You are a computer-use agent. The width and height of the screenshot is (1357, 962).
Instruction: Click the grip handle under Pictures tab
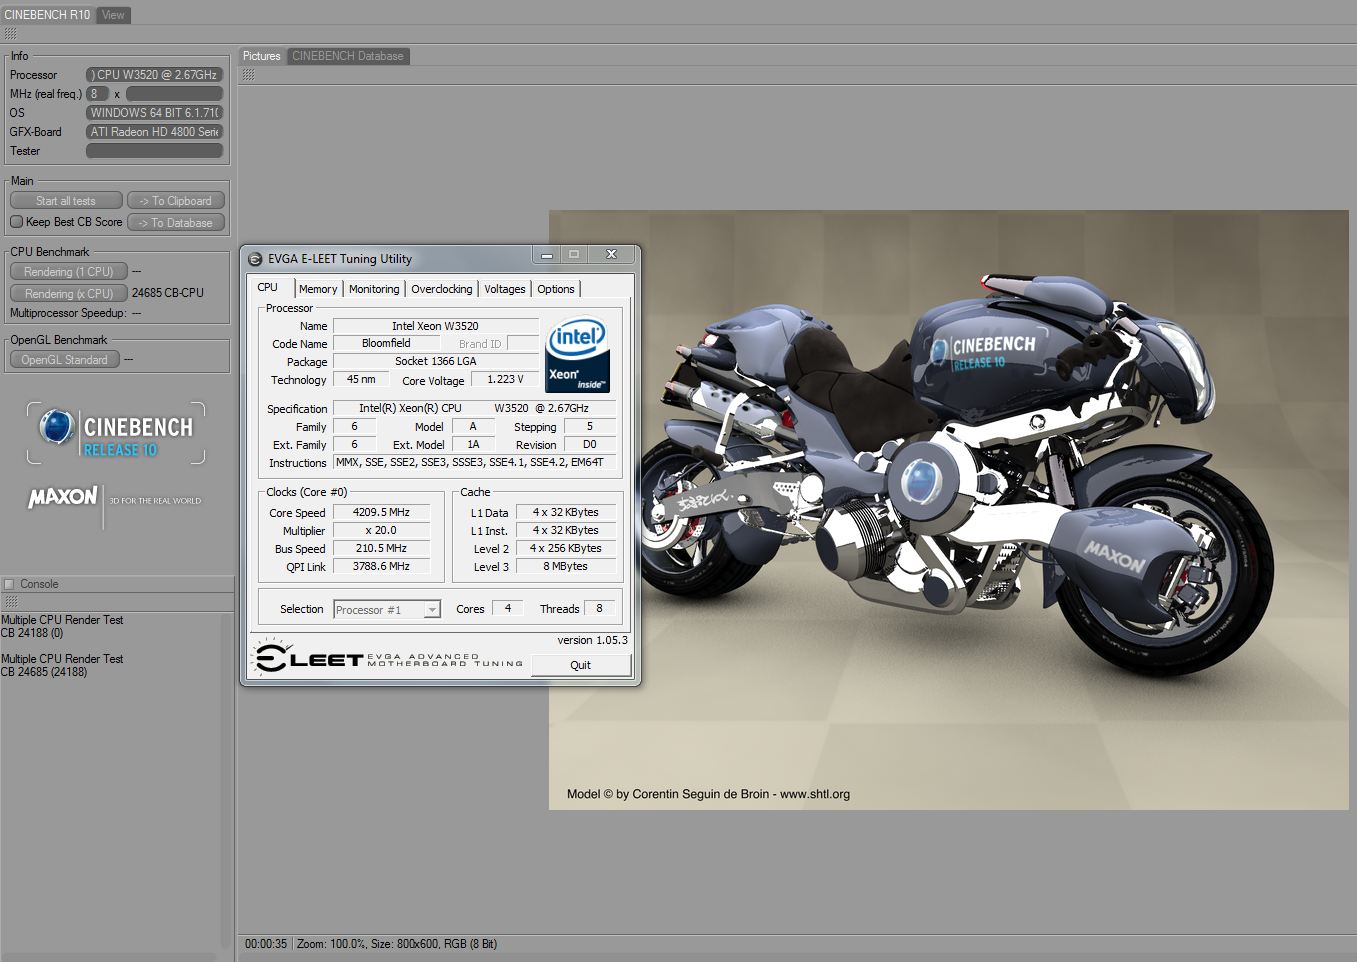[x=248, y=75]
